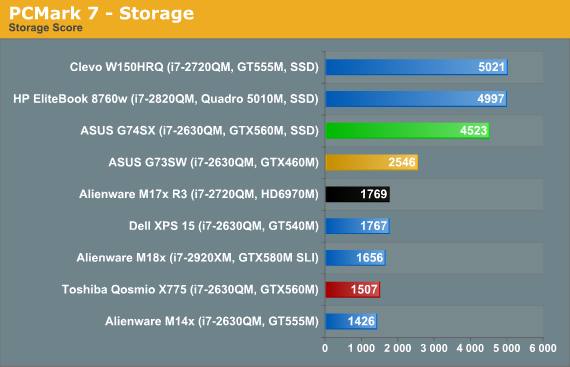The width and height of the screenshot is (570, 367).
Task: Click the Clevo W150HRQ label text
Action: coord(194,67)
